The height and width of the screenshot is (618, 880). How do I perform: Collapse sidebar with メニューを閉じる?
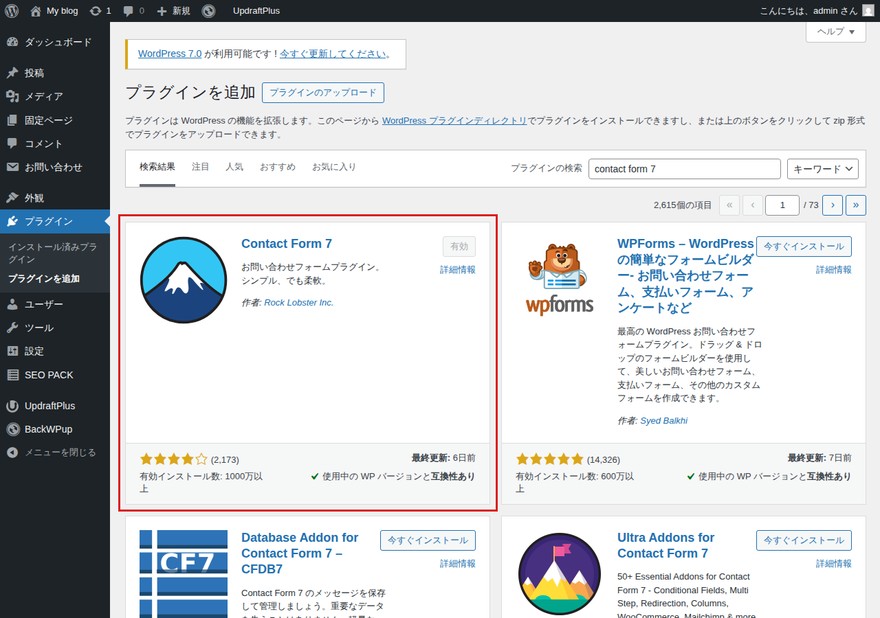coord(55,452)
